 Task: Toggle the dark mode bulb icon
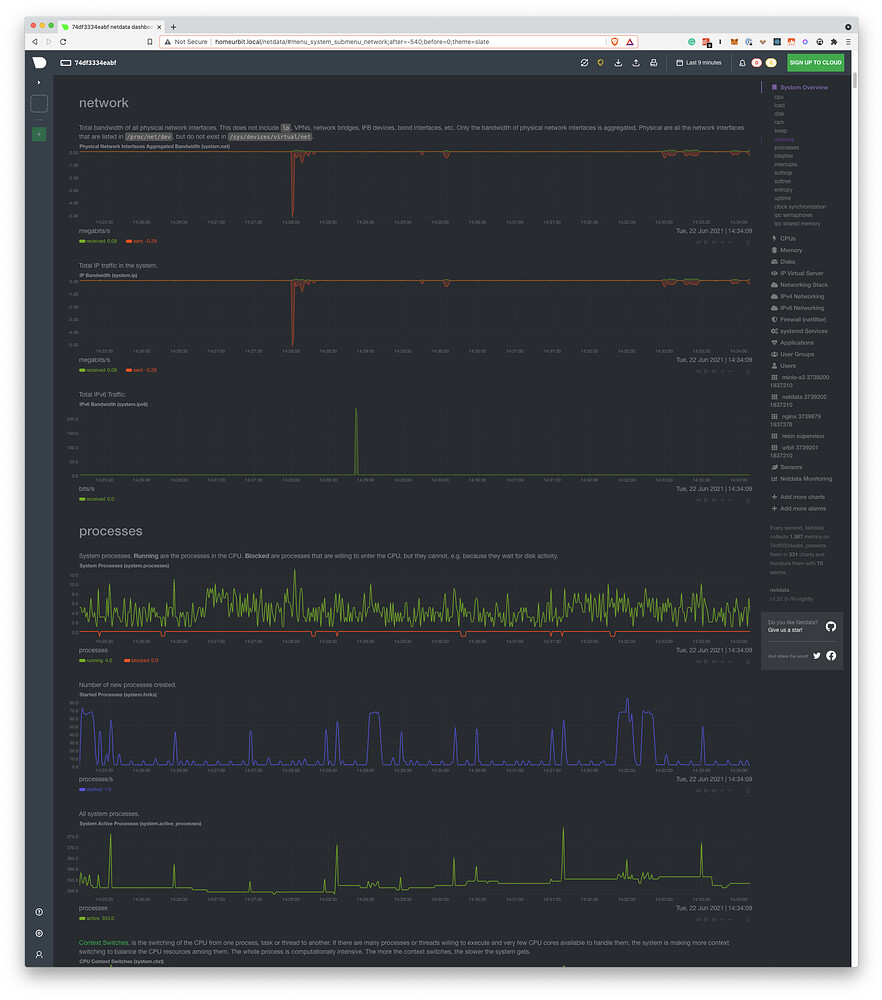[602, 62]
